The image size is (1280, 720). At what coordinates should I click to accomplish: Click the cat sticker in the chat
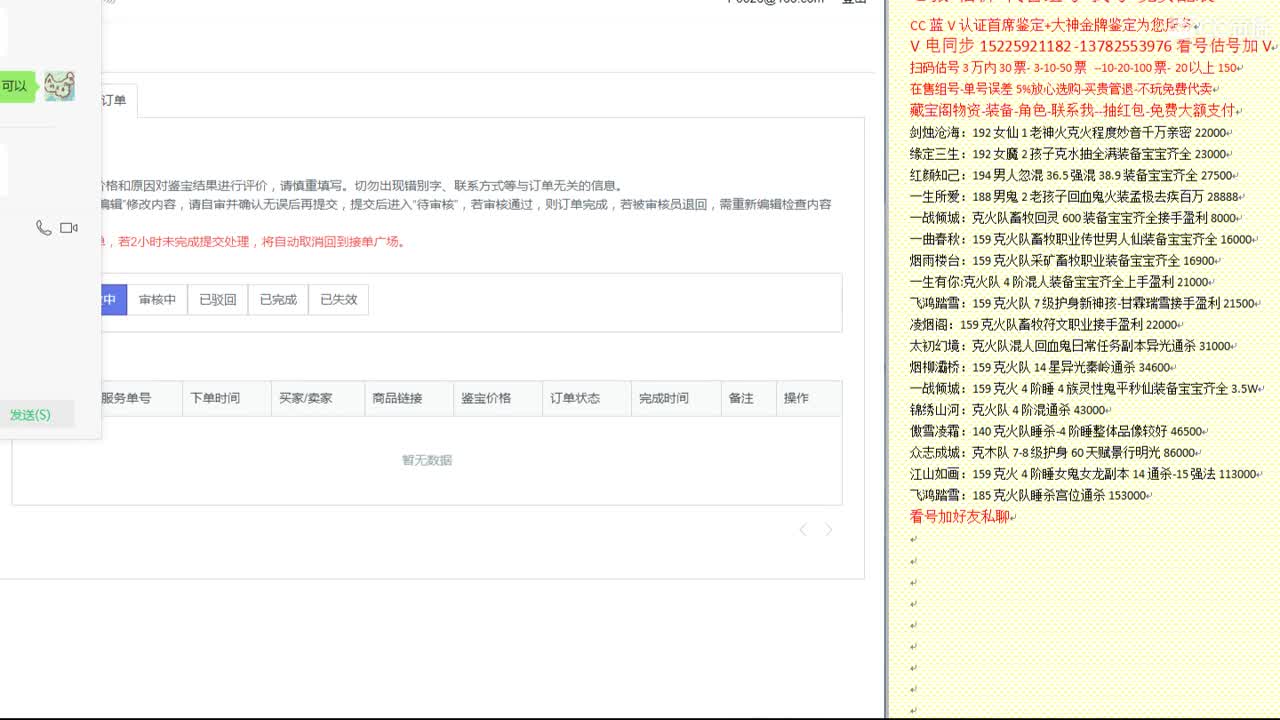pos(60,87)
